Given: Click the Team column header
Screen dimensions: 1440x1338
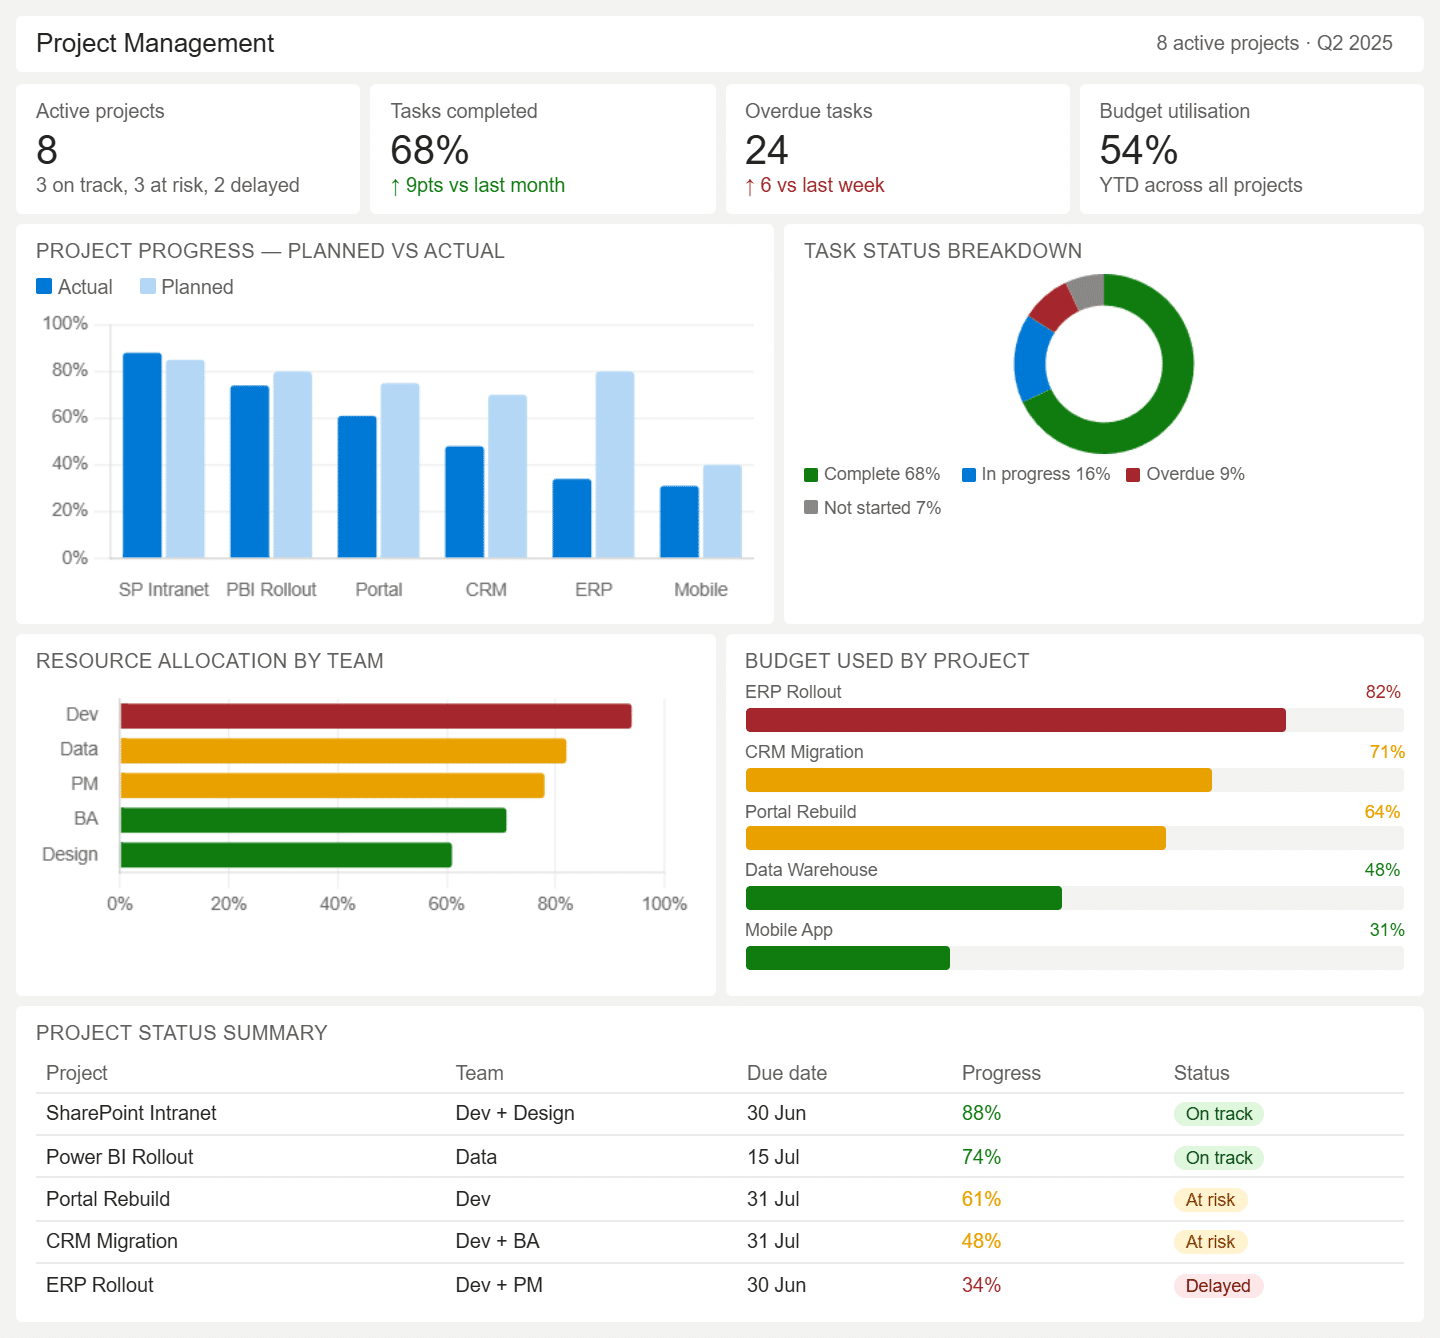Looking at the screenshot, I should tap(480, 1073).
